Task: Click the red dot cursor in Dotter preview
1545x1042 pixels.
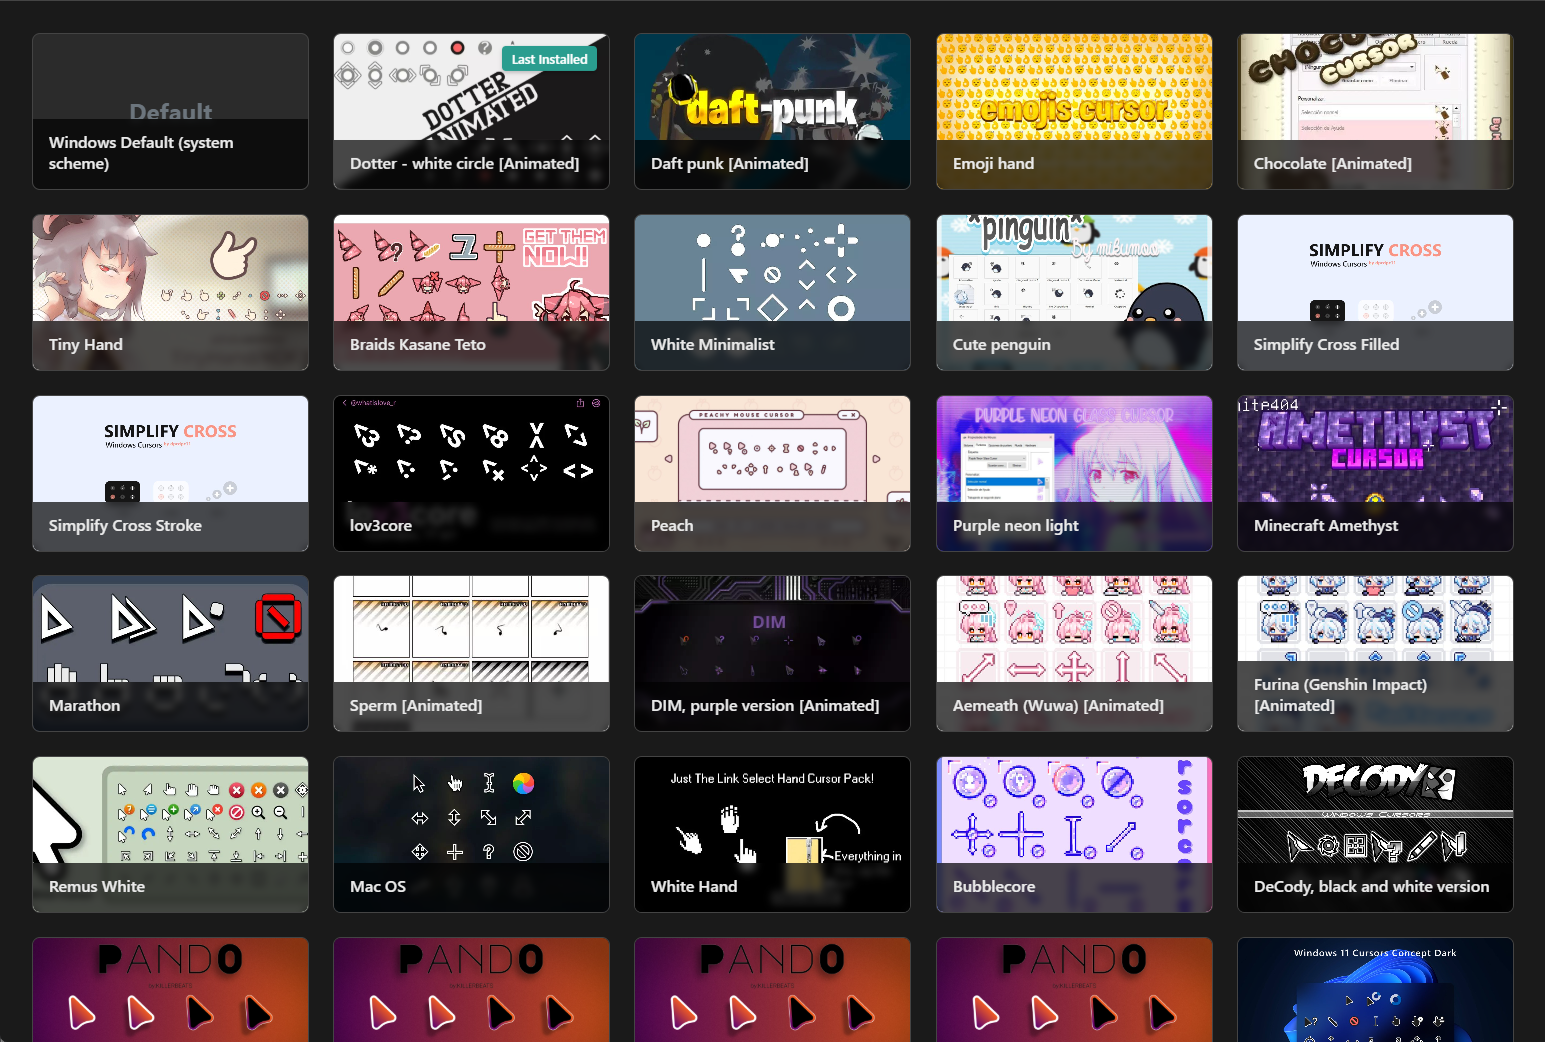Action: (457, 47)
